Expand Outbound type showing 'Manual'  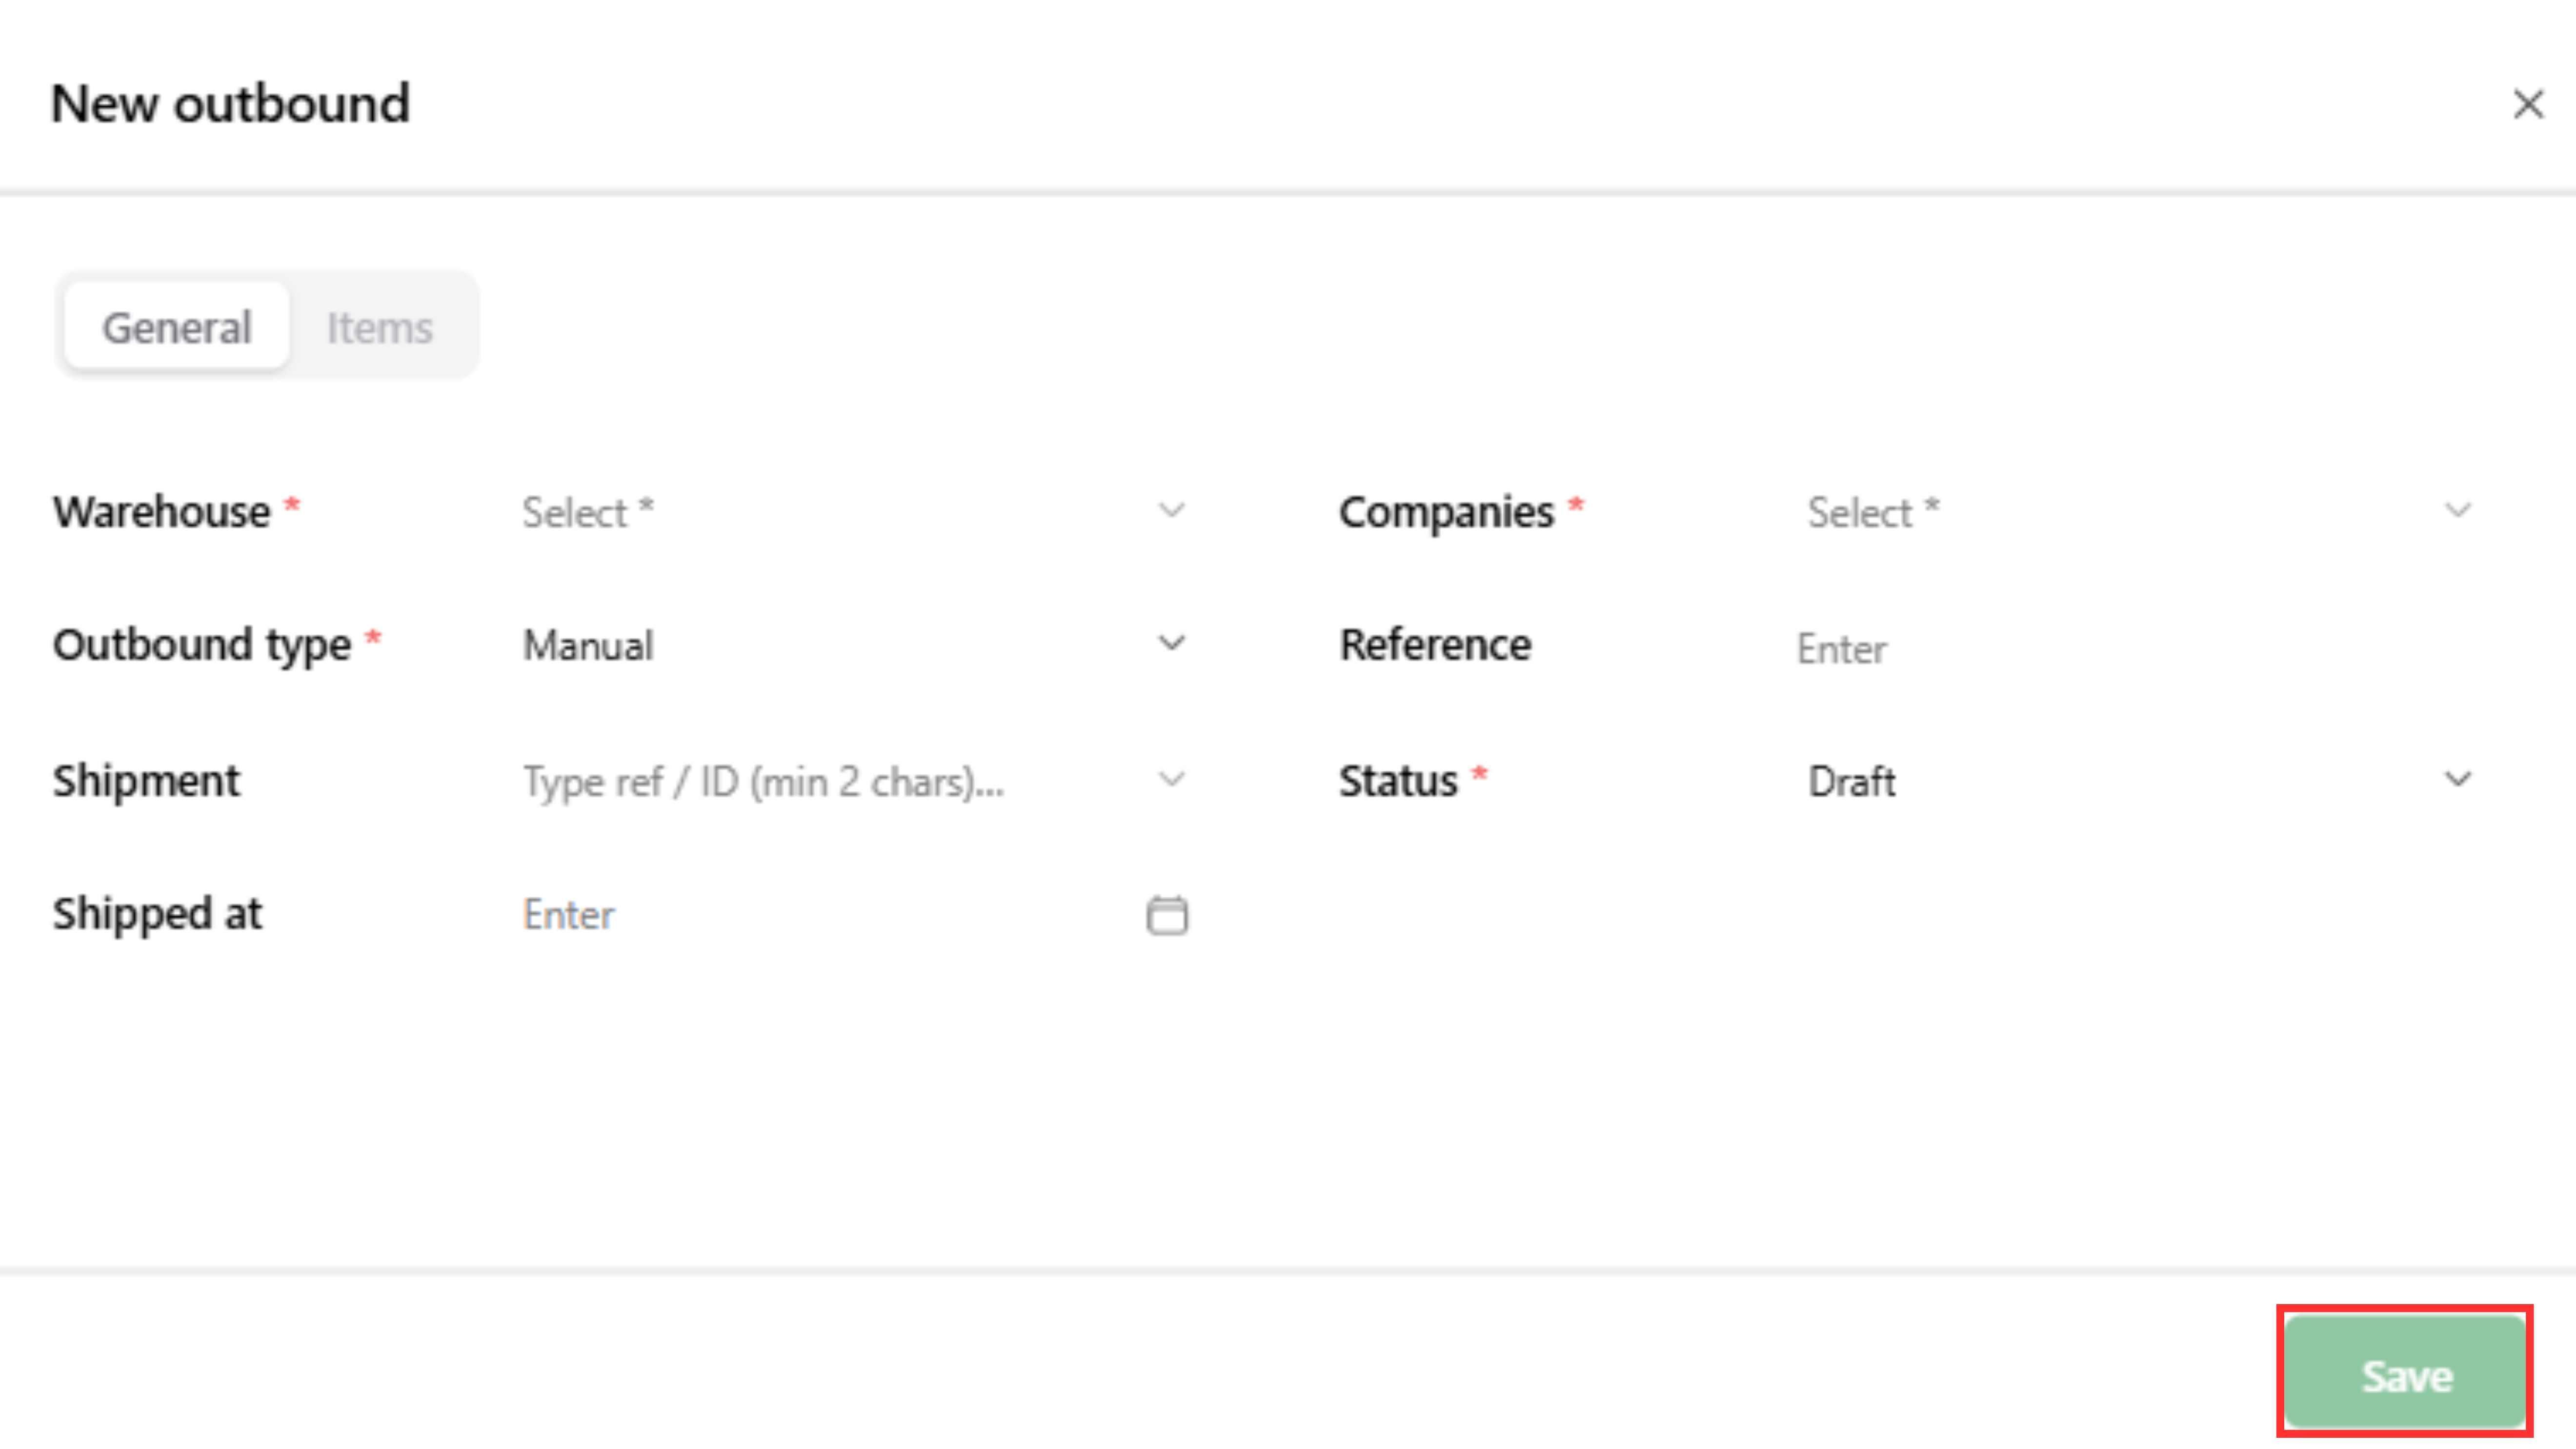pyautogui.click(x=830, y=646)
